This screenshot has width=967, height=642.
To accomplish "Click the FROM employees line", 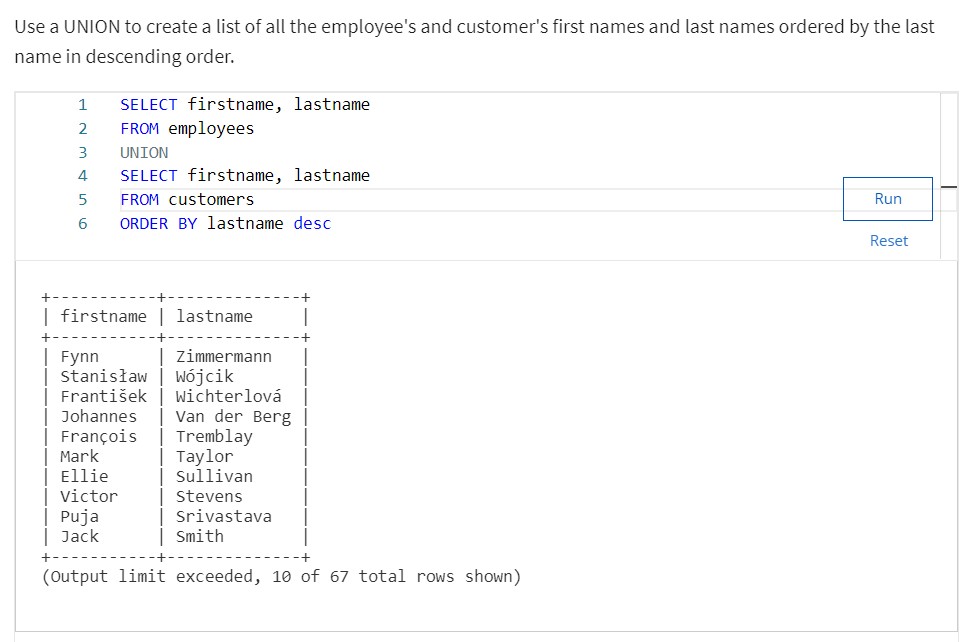I will (186, 128).
